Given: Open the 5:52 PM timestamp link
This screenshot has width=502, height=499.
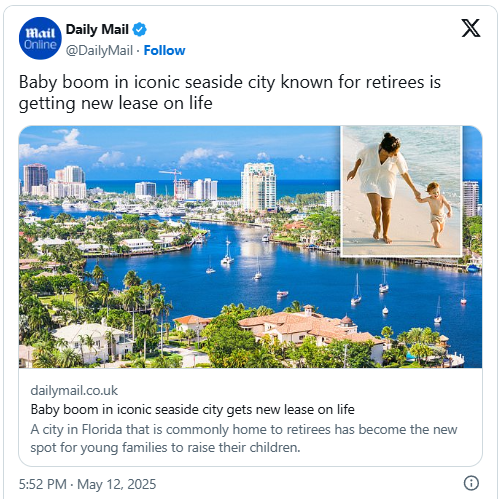Looking at the screenshot, I should click(x=43, y=484).
